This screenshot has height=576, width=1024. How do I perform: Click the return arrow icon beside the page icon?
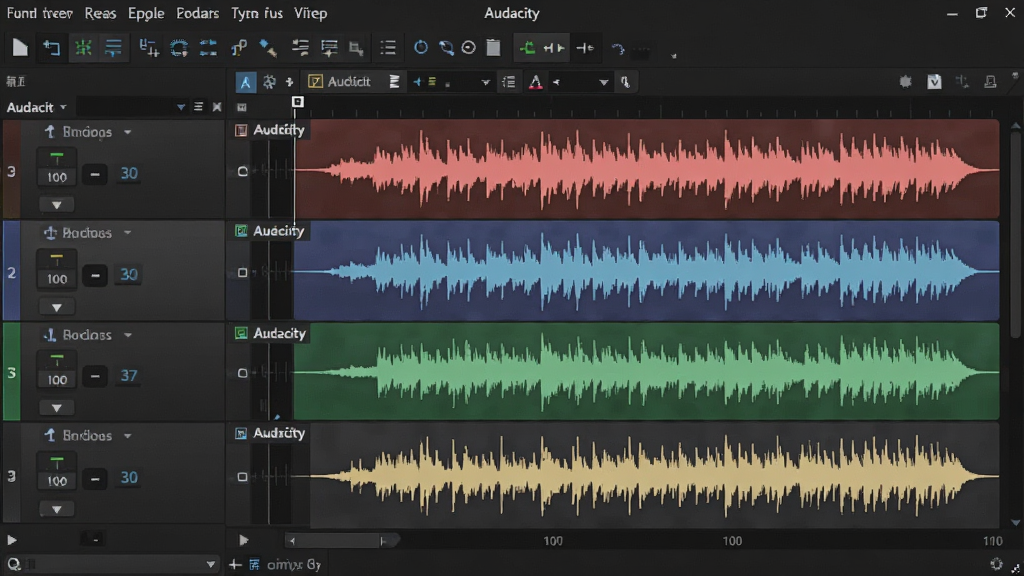tap(51, 48)
